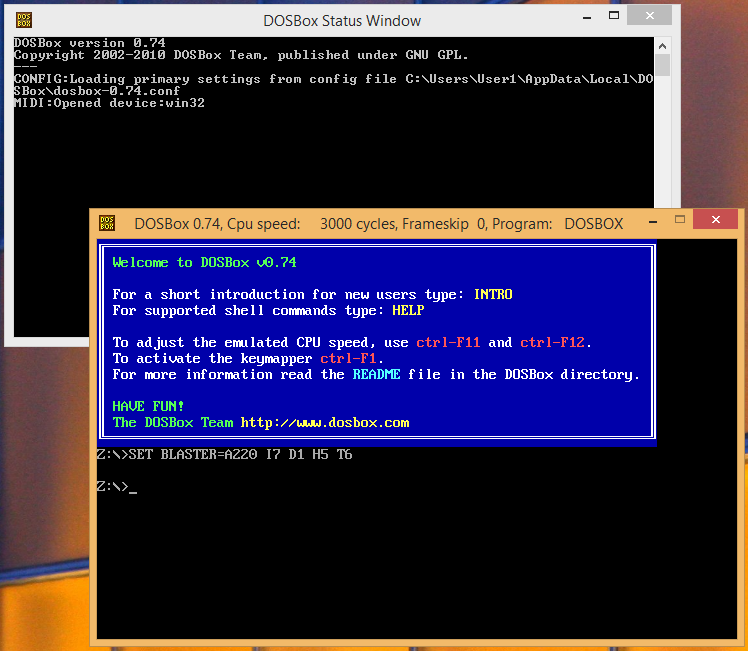Click the DOSBox 0.74 window title bar icon
Image resolution: width=748 pixels, height=651 pixels.
(107, 223)
